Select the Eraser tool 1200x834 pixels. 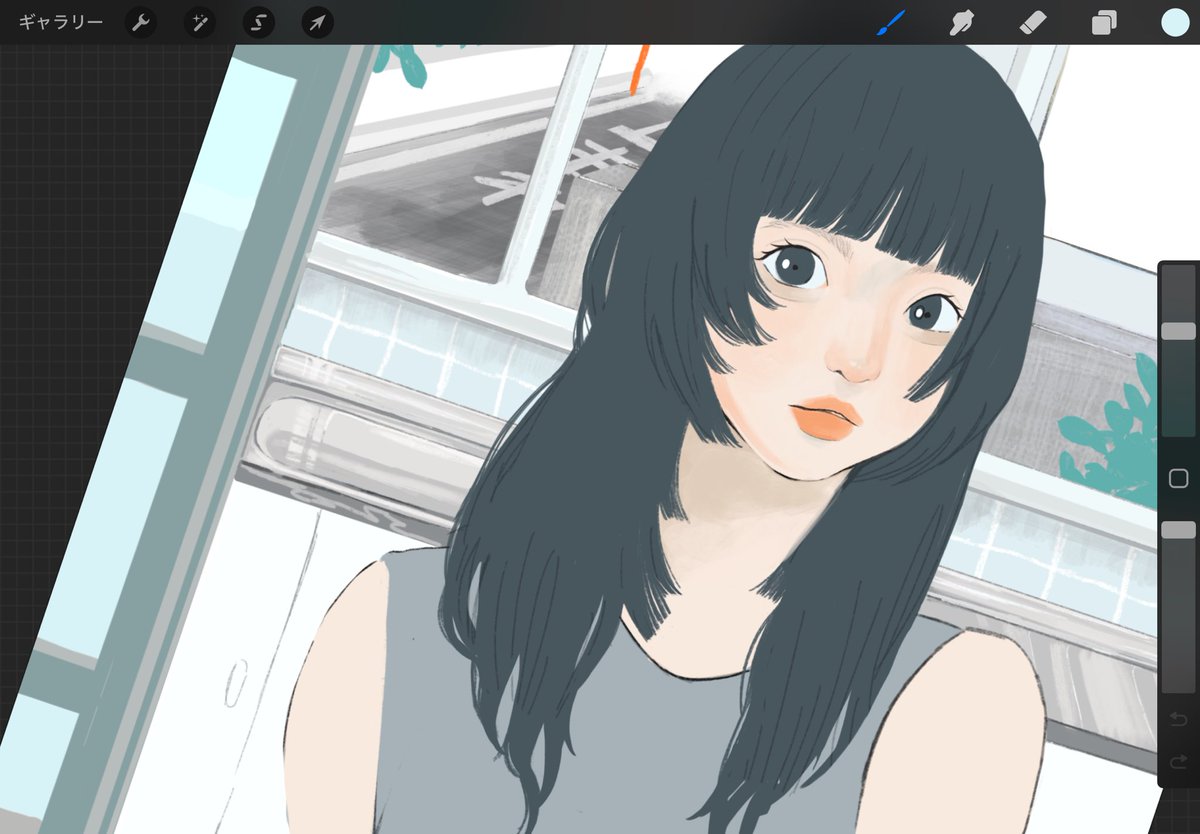[1033, 23]
